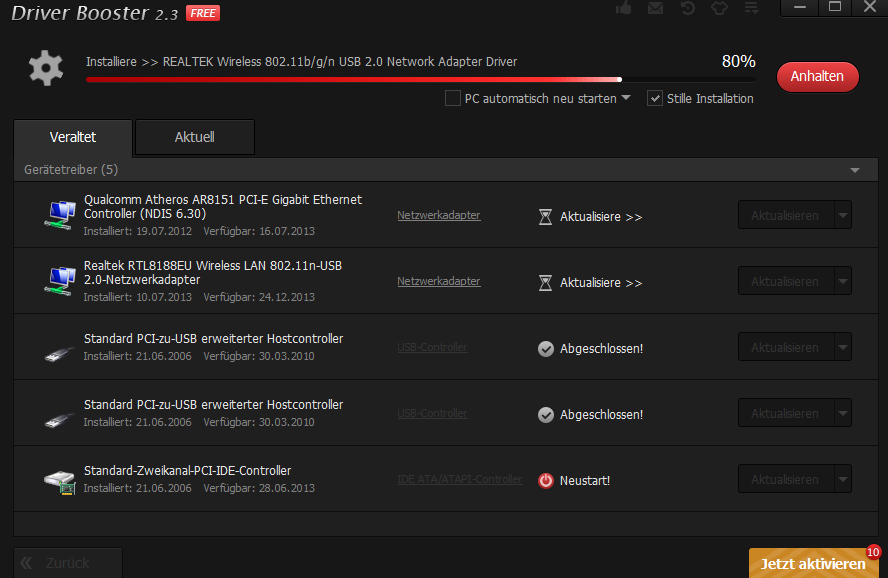Click the FREE edition badge
This screenshot has width=888, height=578.
[203, 13]
